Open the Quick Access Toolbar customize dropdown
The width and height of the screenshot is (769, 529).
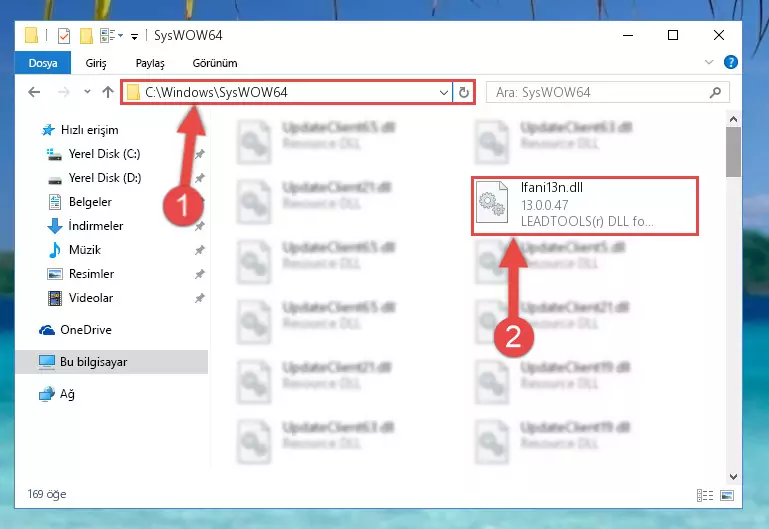click(x=134, y=36)
